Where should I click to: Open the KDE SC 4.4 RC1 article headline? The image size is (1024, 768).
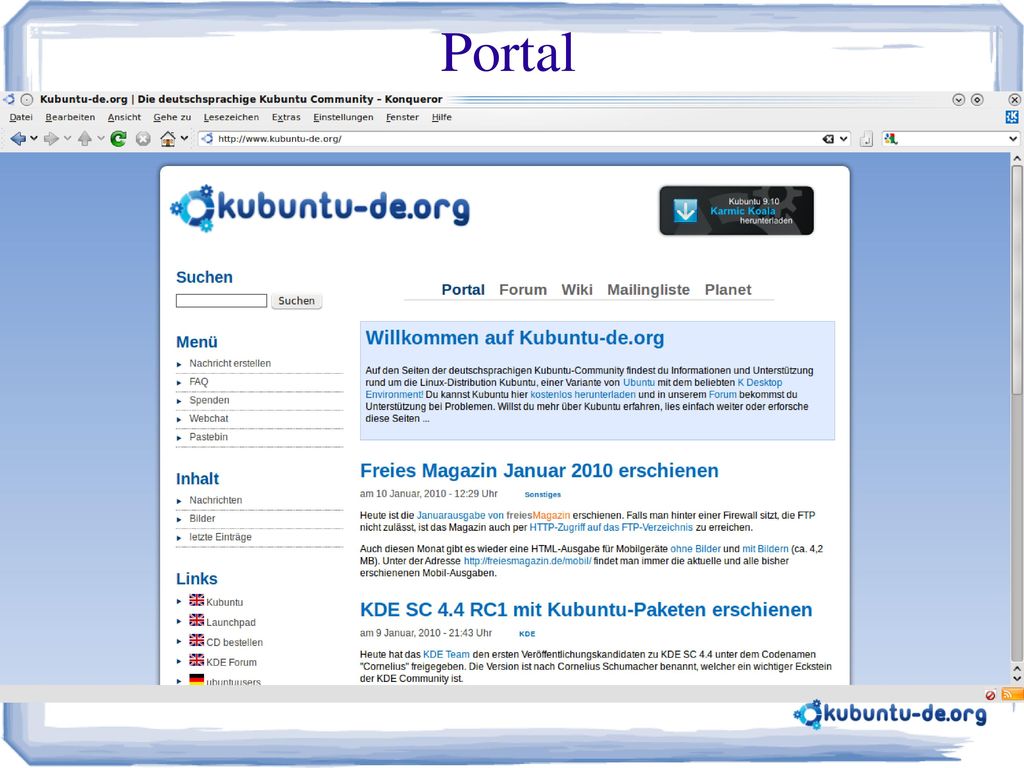click(586, 609)
